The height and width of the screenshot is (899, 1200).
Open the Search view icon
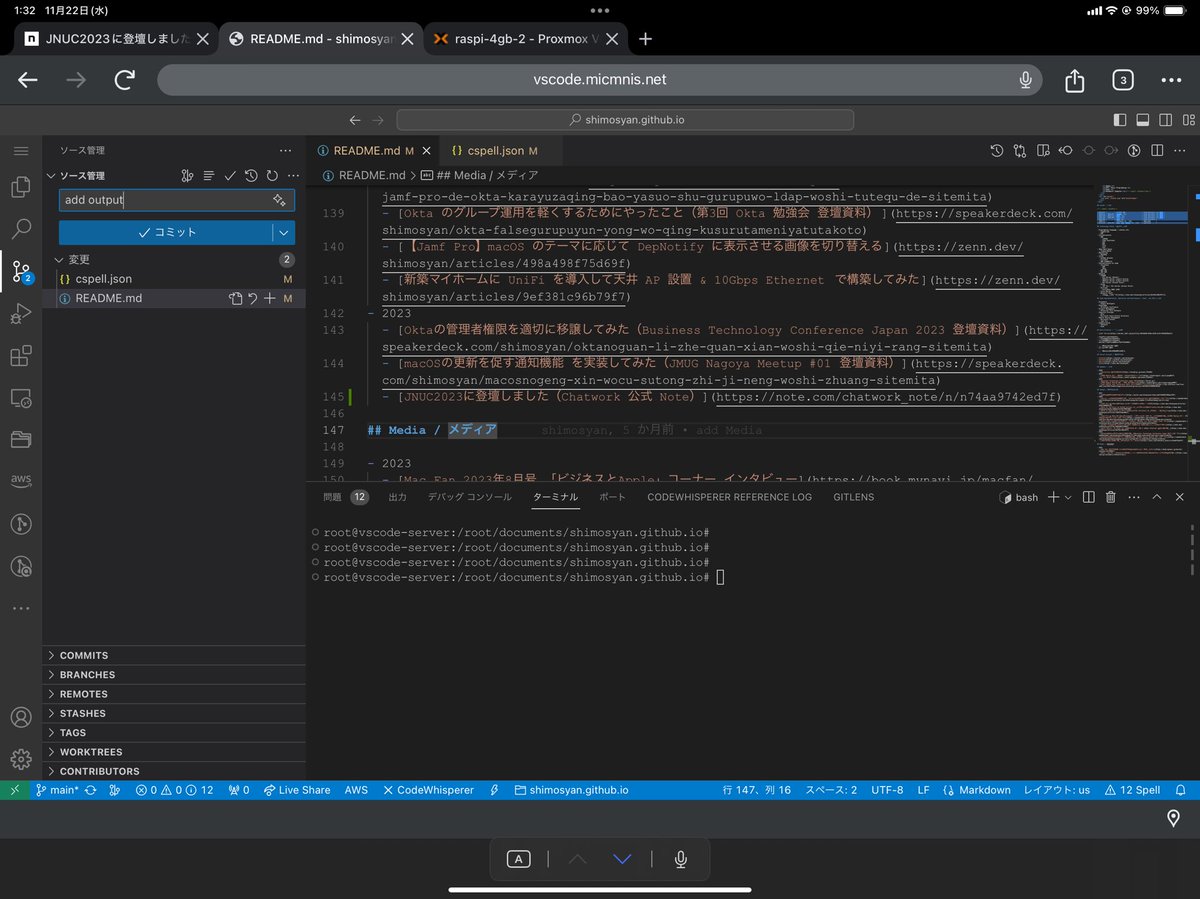tap(20, 229)
